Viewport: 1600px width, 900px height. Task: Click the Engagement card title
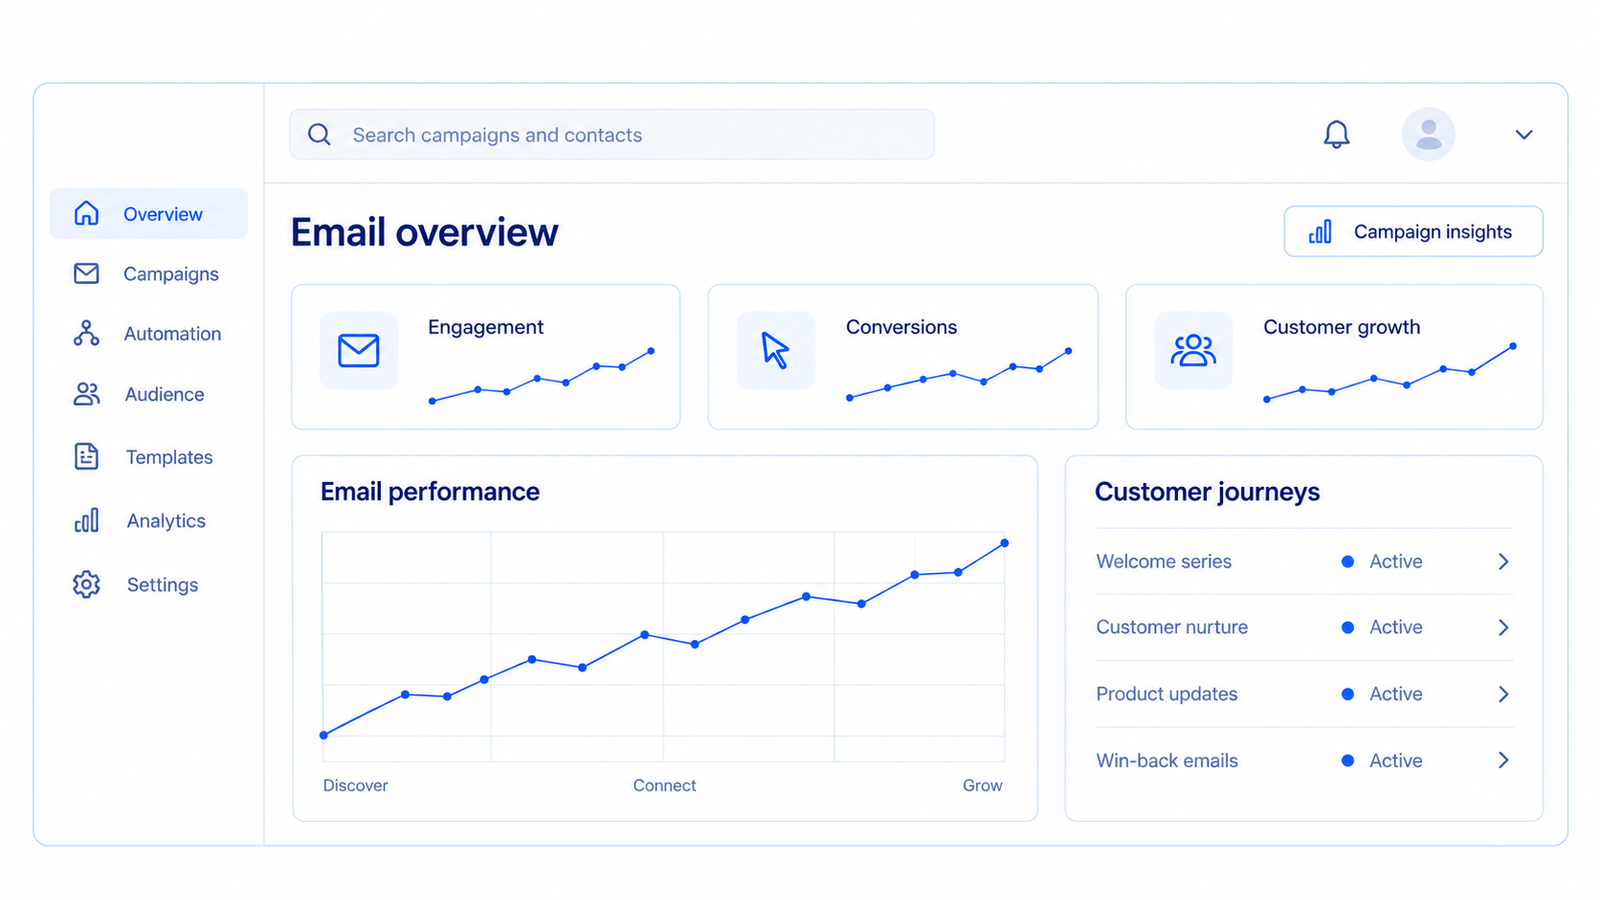pyautogui.click(x=485, y=327)
